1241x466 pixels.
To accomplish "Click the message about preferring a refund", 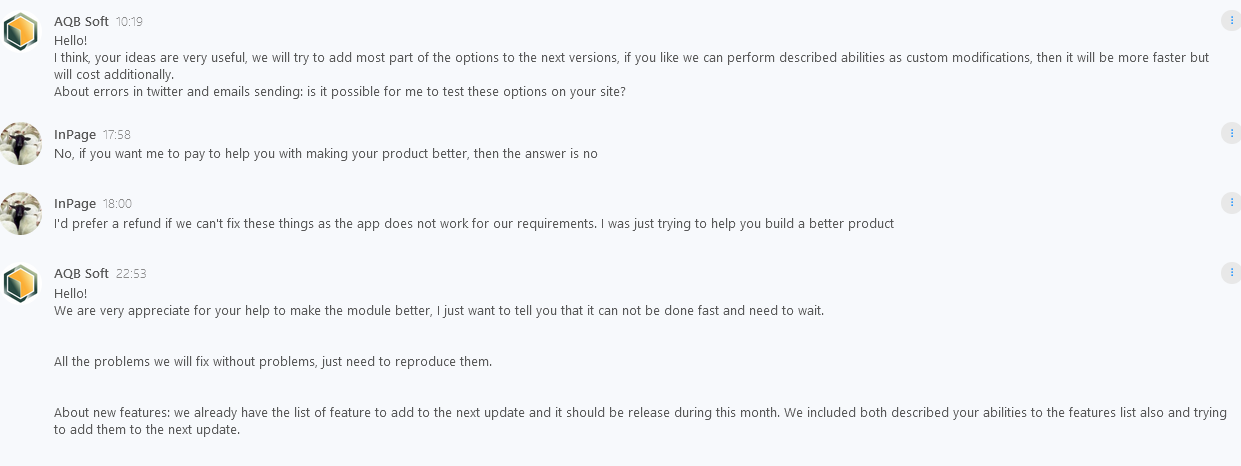I will pyautogui.click(x=473, y=224).
